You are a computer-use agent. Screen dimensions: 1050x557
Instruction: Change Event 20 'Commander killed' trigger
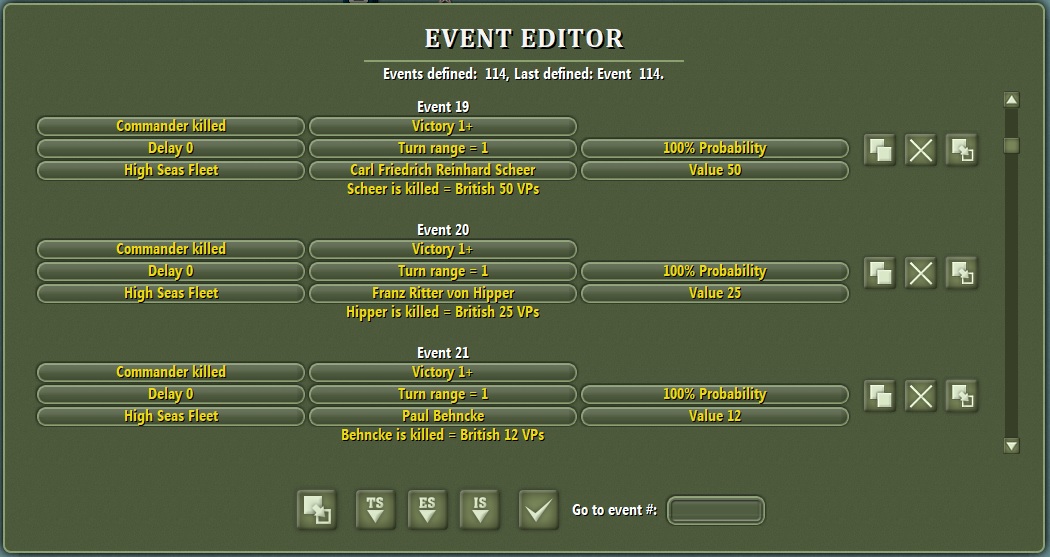pos(171,250)
